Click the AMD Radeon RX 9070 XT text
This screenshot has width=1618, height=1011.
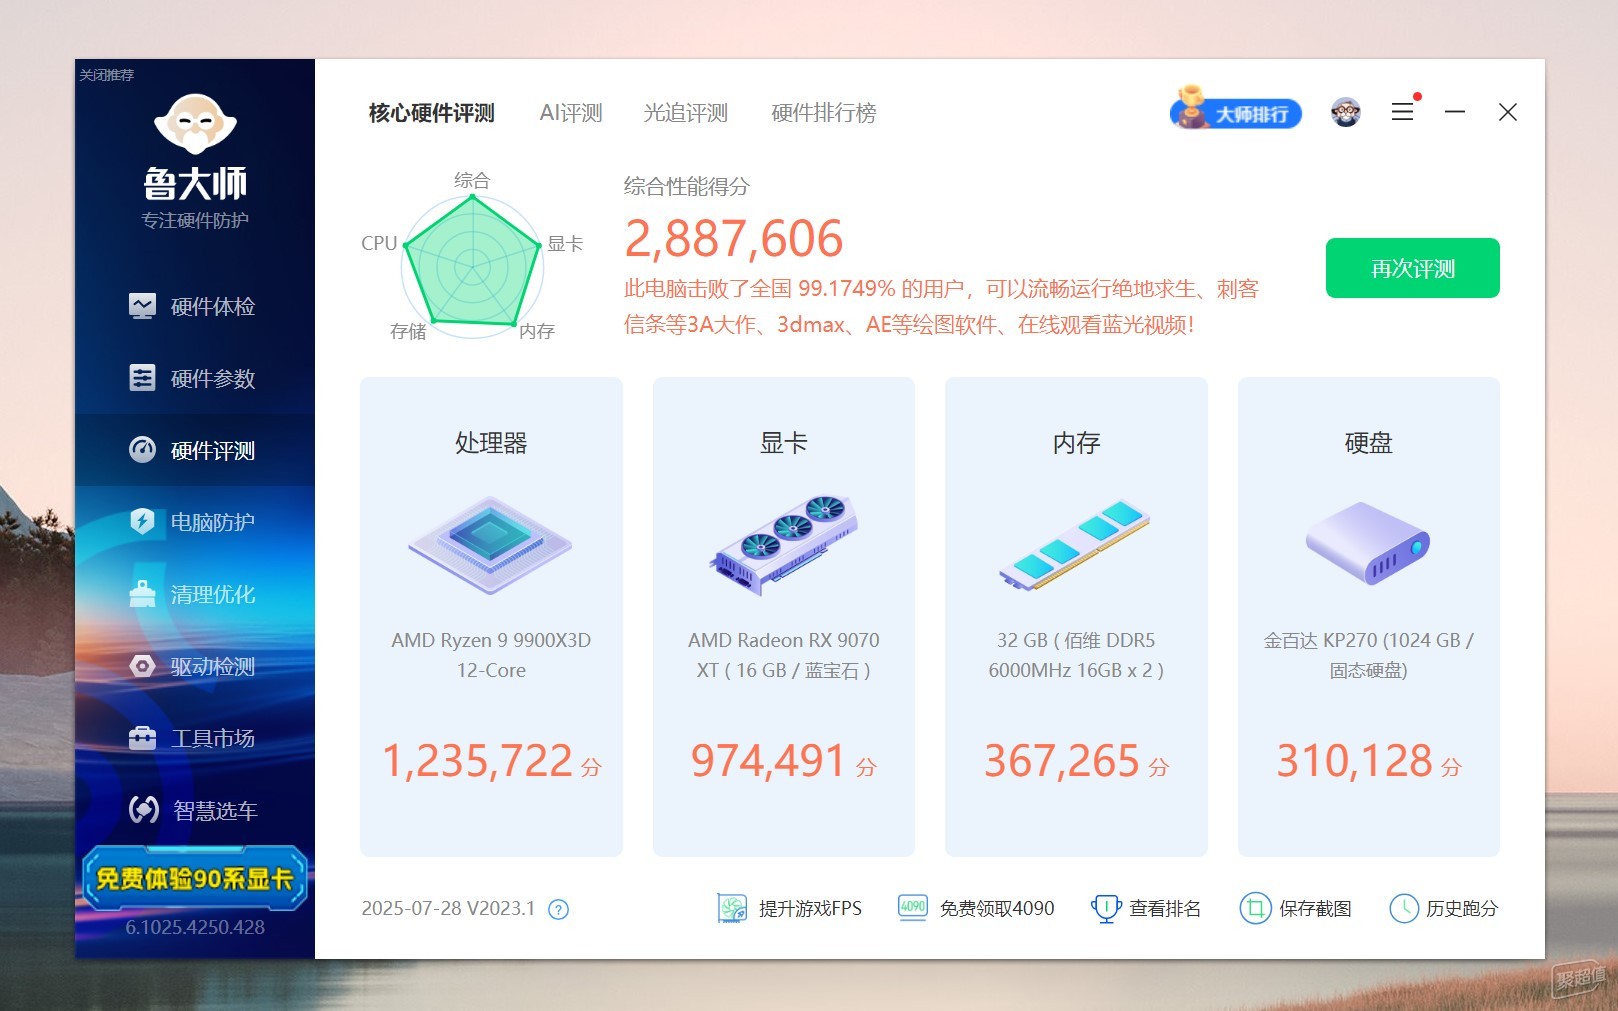pos(784,655)
